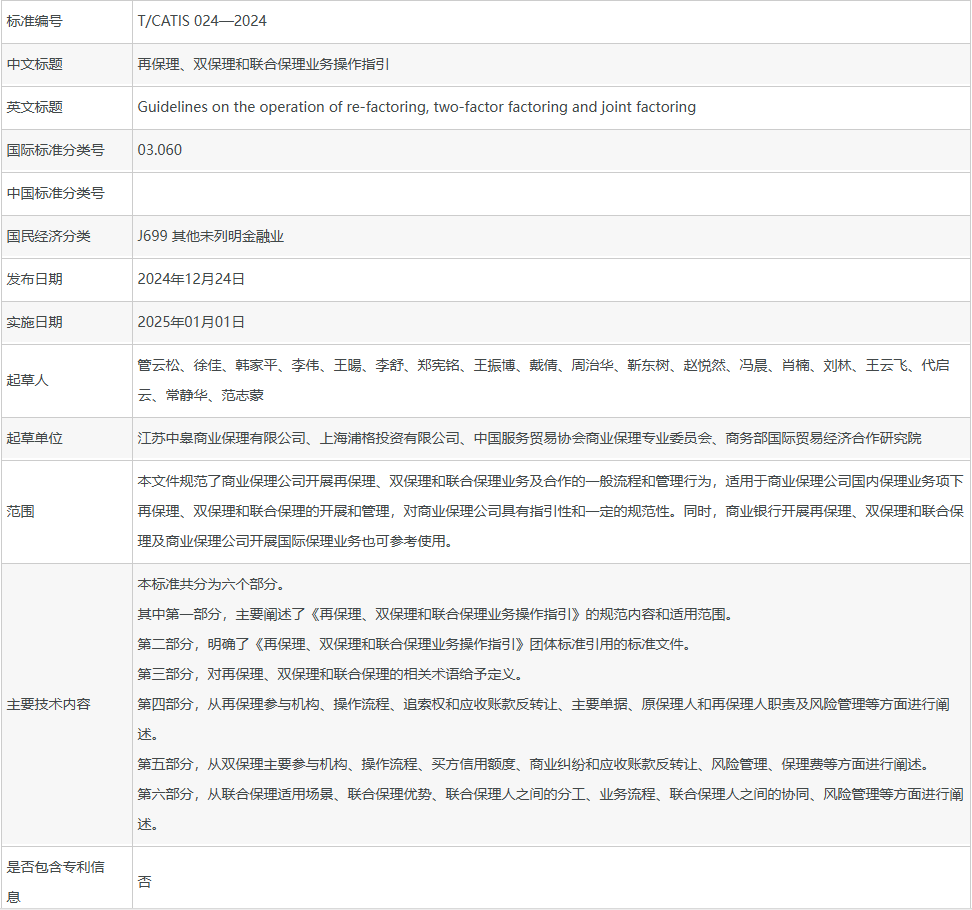The image size is (972, 910).
Task: Click the standard number T/CATIS 024—2024
Action: click(x=202, y=21)
